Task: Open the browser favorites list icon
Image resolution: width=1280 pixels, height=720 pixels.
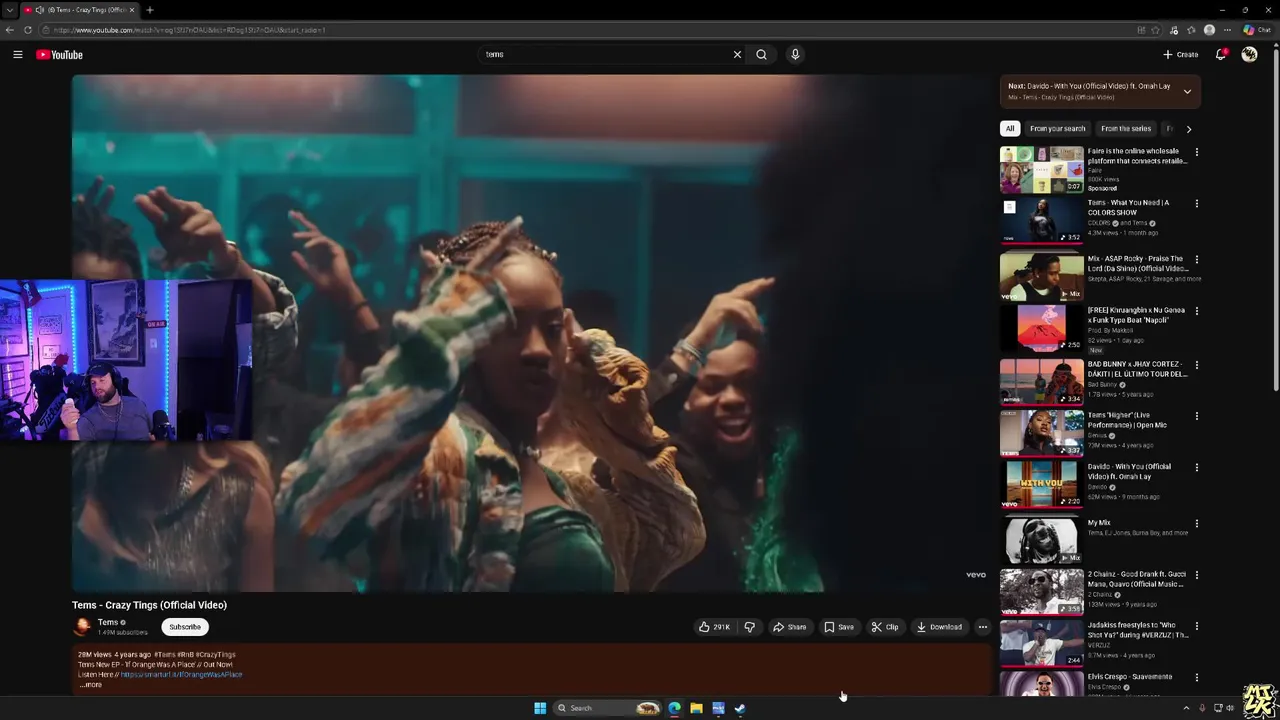Action: (1191, 30)
